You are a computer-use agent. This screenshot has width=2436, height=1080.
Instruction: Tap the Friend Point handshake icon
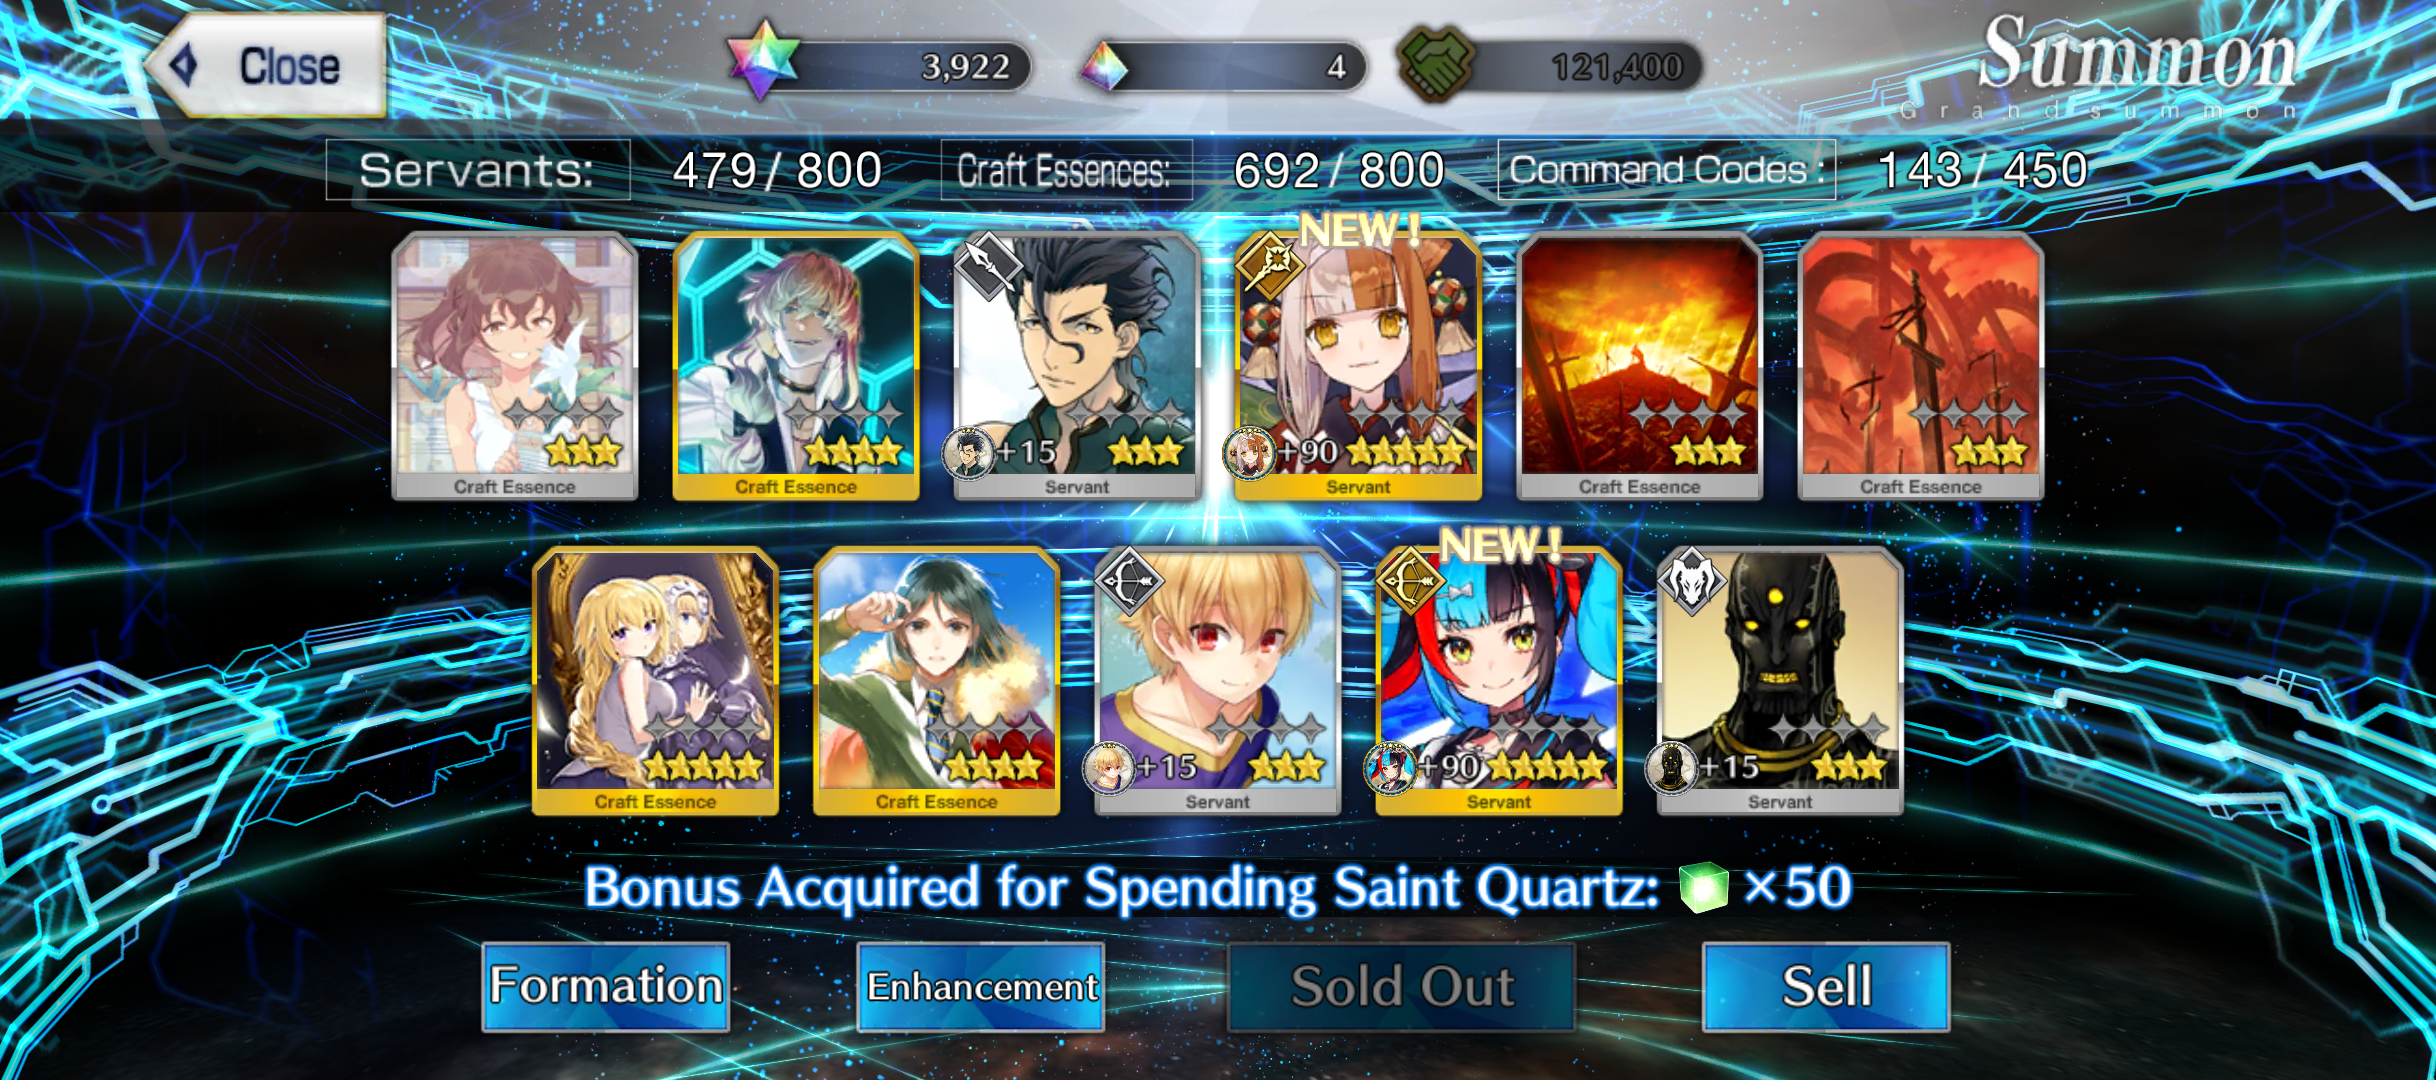(1436, 64)
